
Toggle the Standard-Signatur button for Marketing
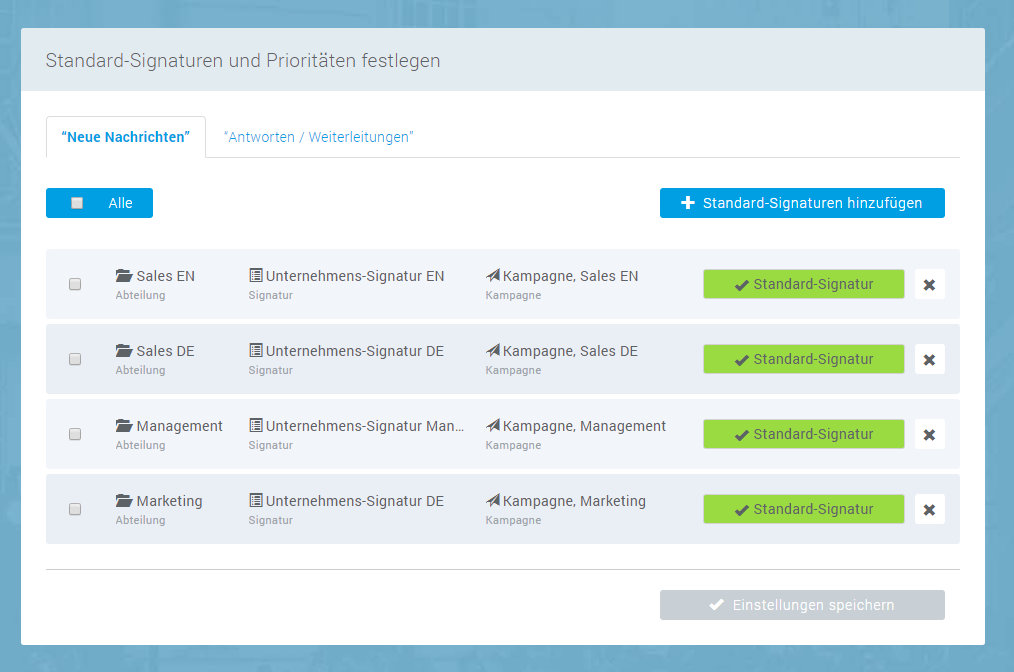click(803, 509)
